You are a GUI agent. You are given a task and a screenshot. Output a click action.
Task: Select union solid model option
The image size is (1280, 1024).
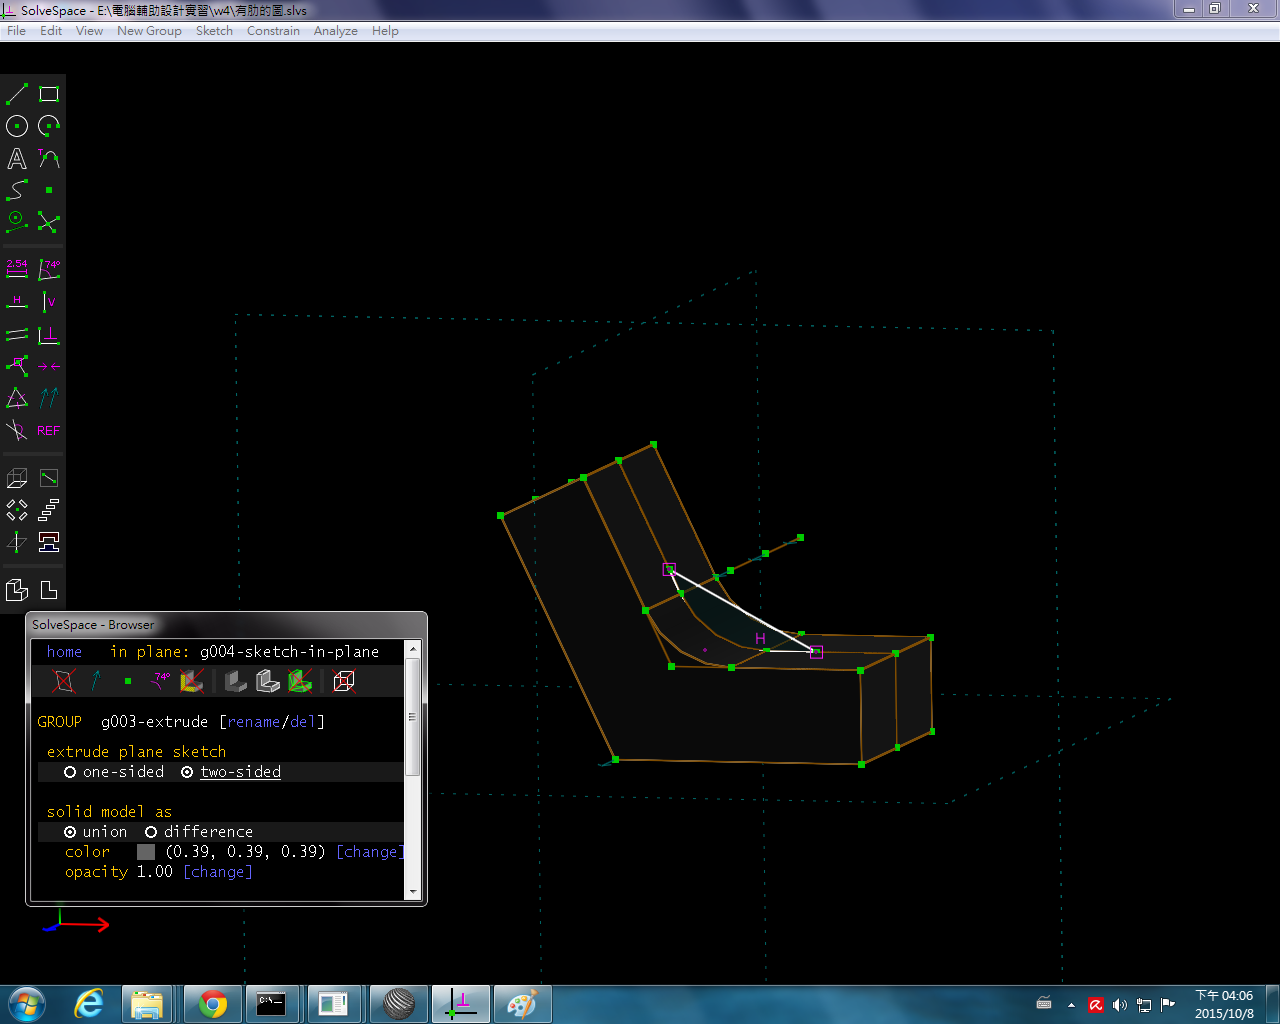tap(96, 832)
